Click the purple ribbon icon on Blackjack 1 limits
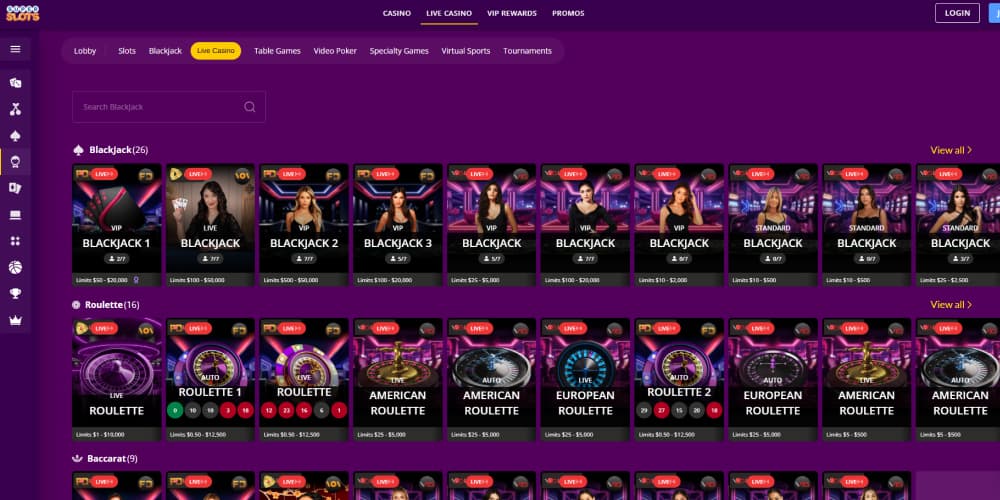This screenshot has width=1000, height=500. tap(135, 280)
